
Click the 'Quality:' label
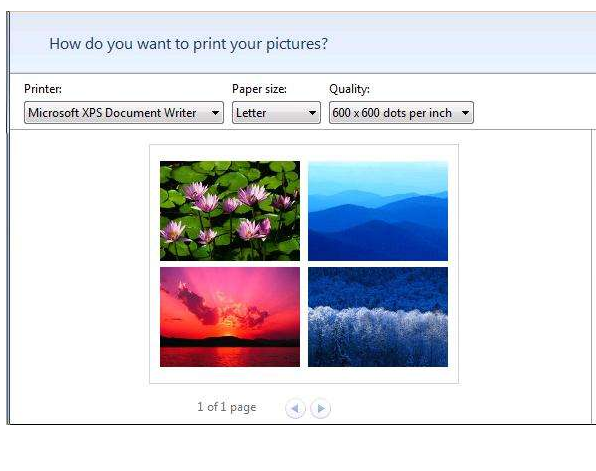[349, 89]
